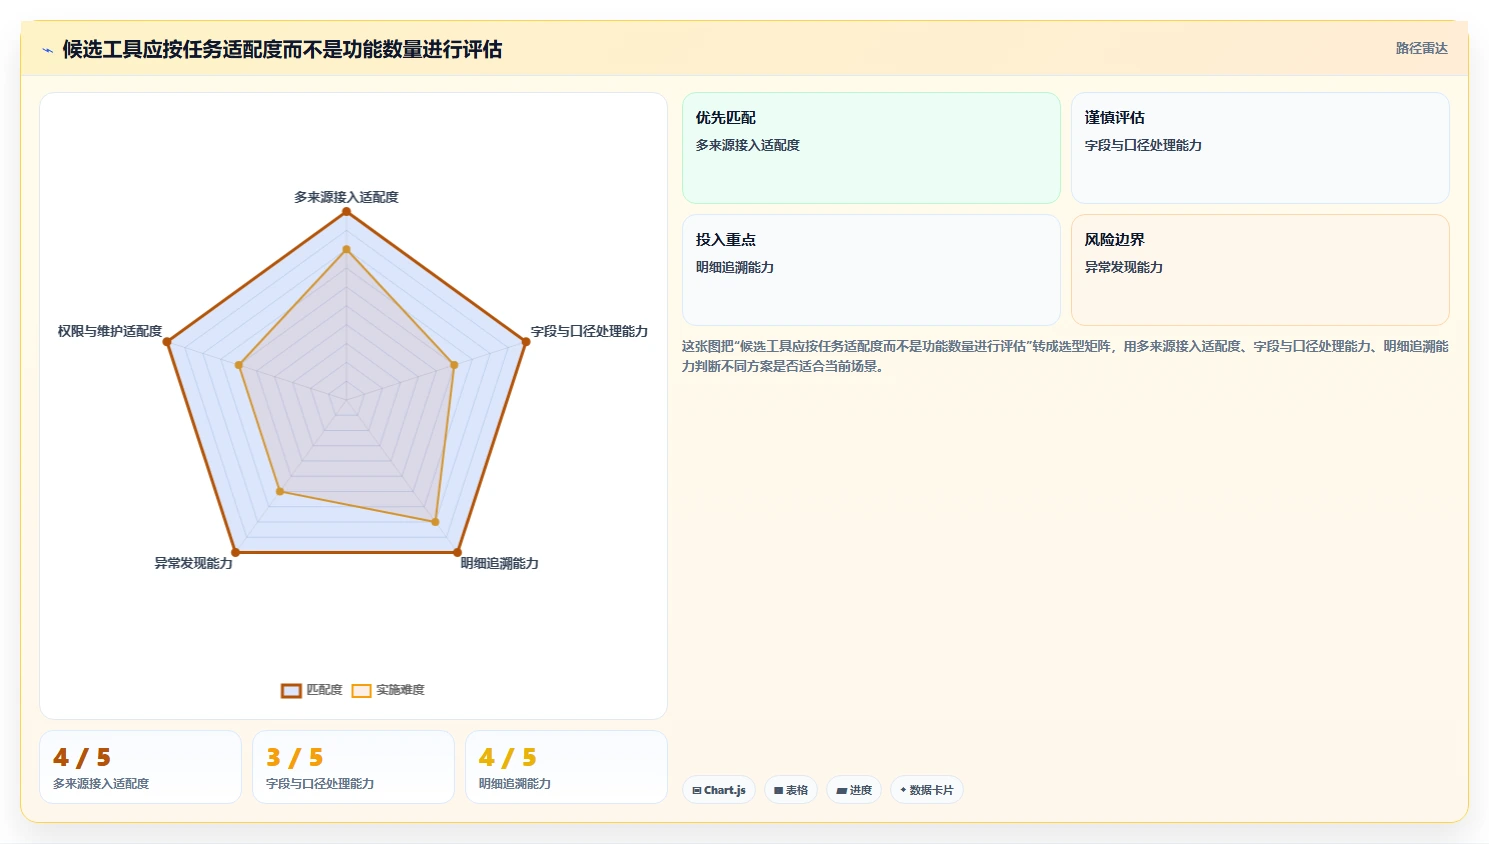This screenshot has height=844, width=1489.
Task: Click 匹配度 outer point on 明细追溯能力 axis
Action: (x=458, y=552)
